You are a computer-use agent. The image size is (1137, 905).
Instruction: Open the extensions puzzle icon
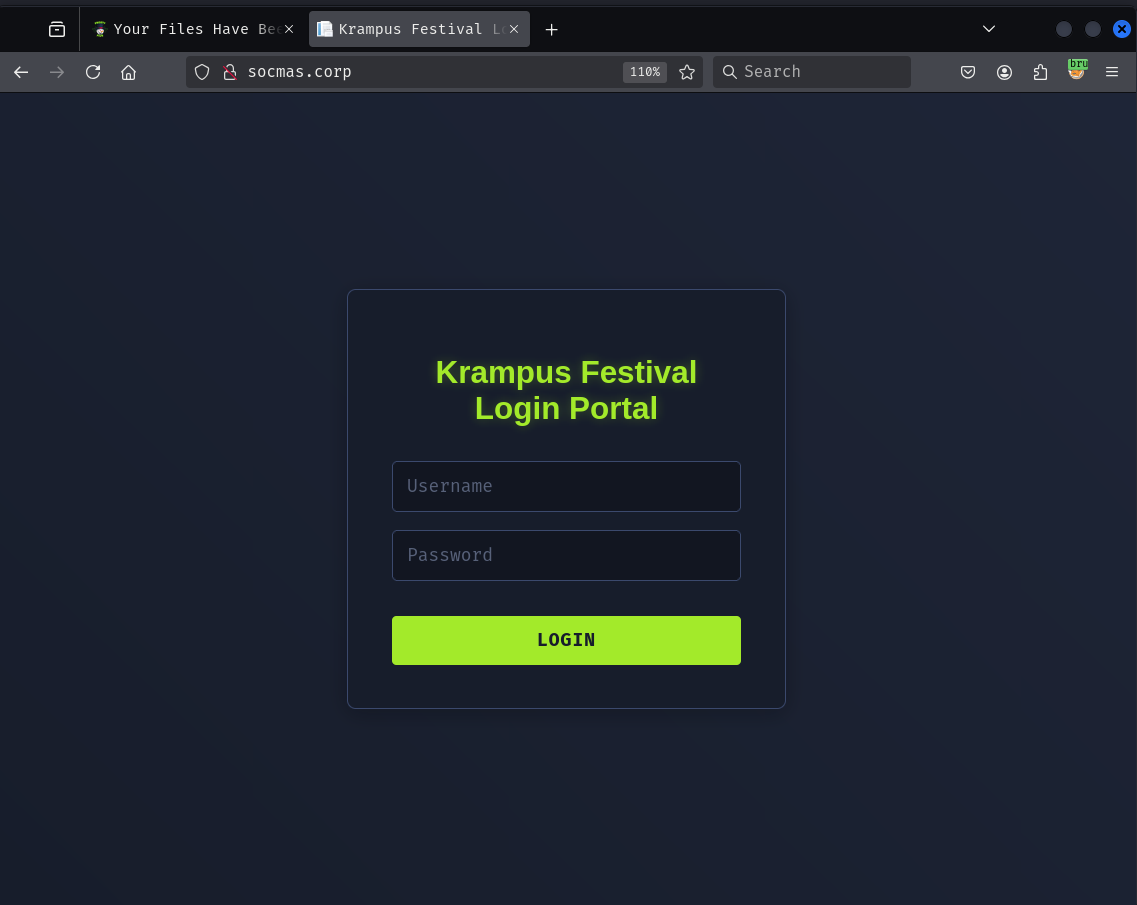1040,72
